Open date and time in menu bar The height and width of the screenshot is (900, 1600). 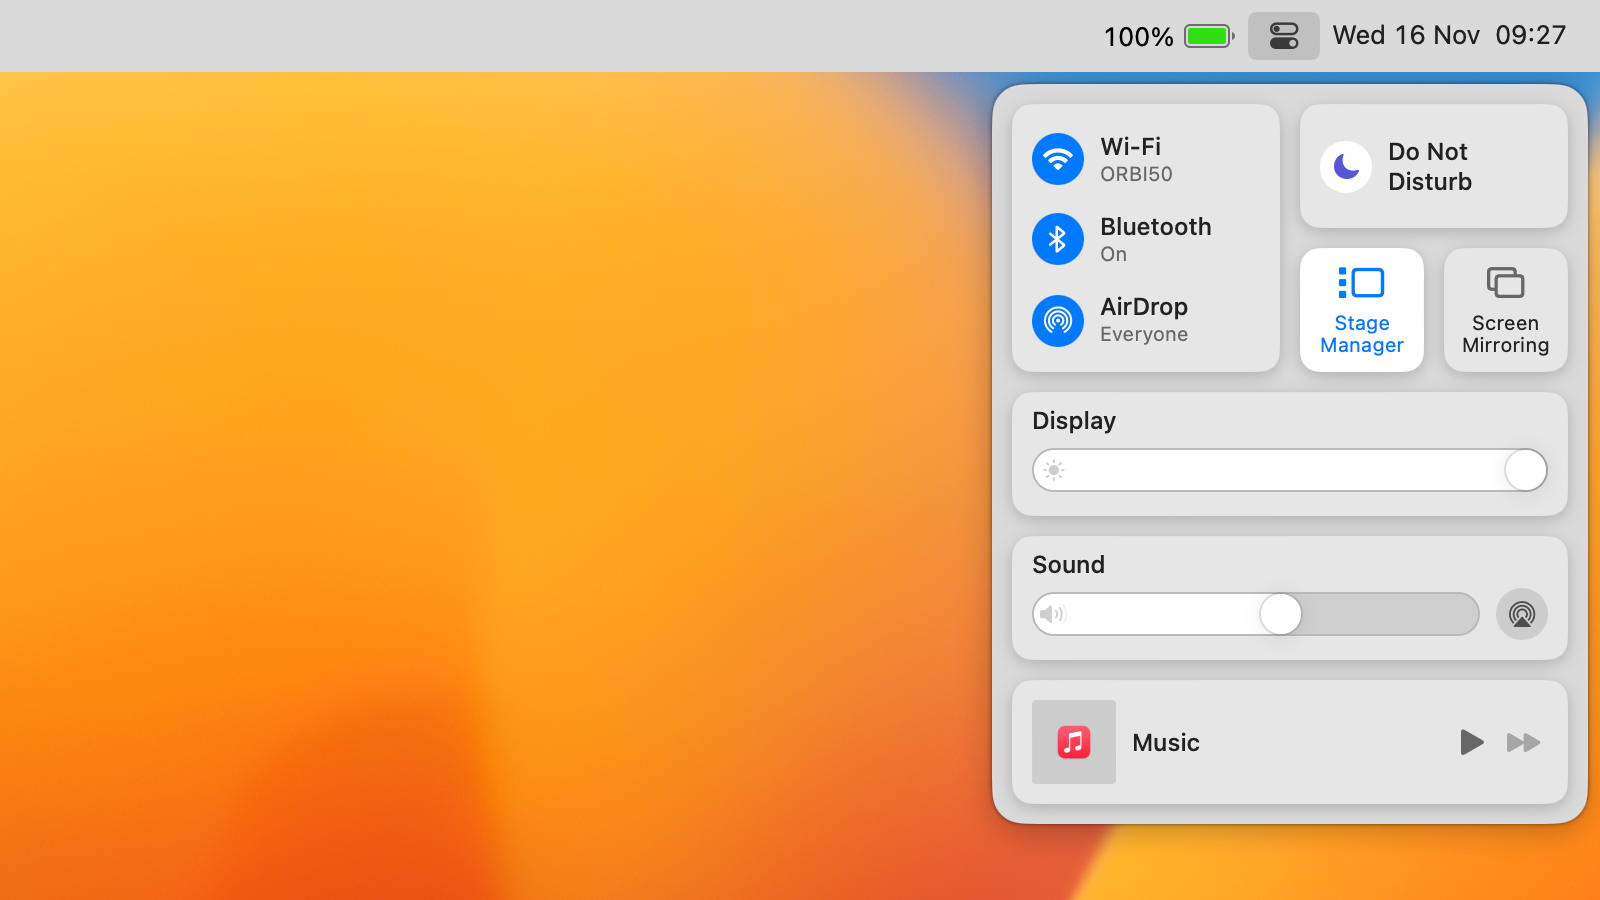pyautogui.click(x=1448, y=36)
